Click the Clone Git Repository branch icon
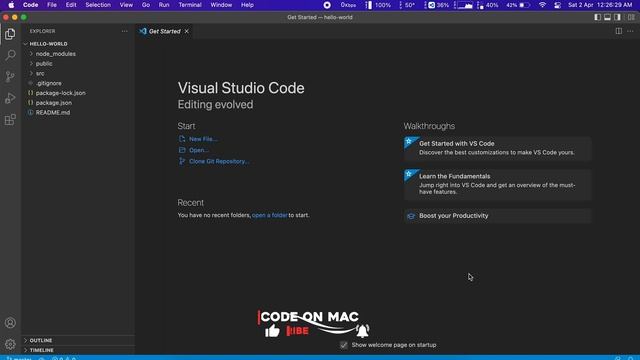This screenshot has width=640, height=360. click(182, 162)
